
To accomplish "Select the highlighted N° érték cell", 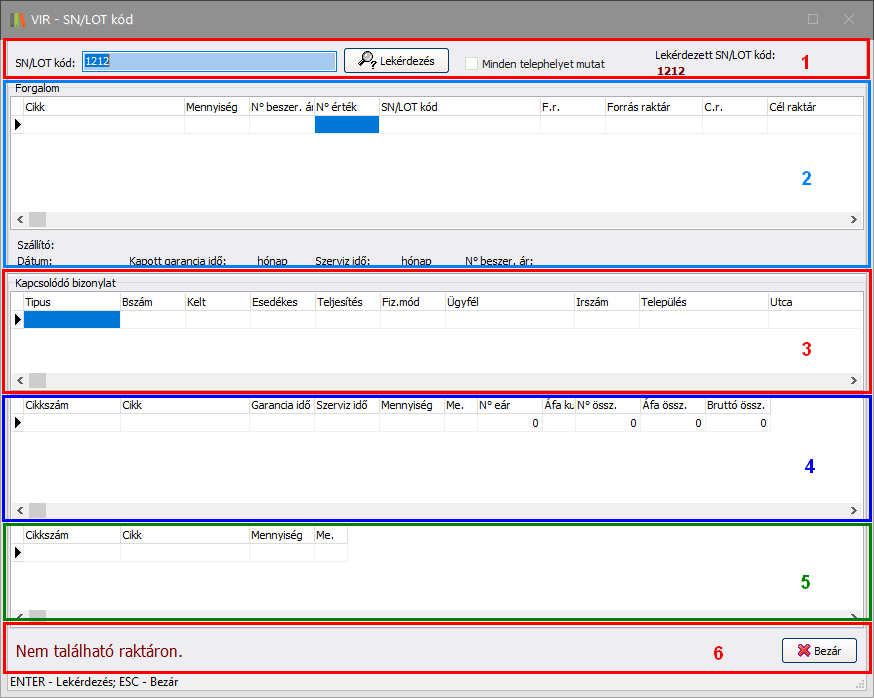I will [x=346, y=125].
